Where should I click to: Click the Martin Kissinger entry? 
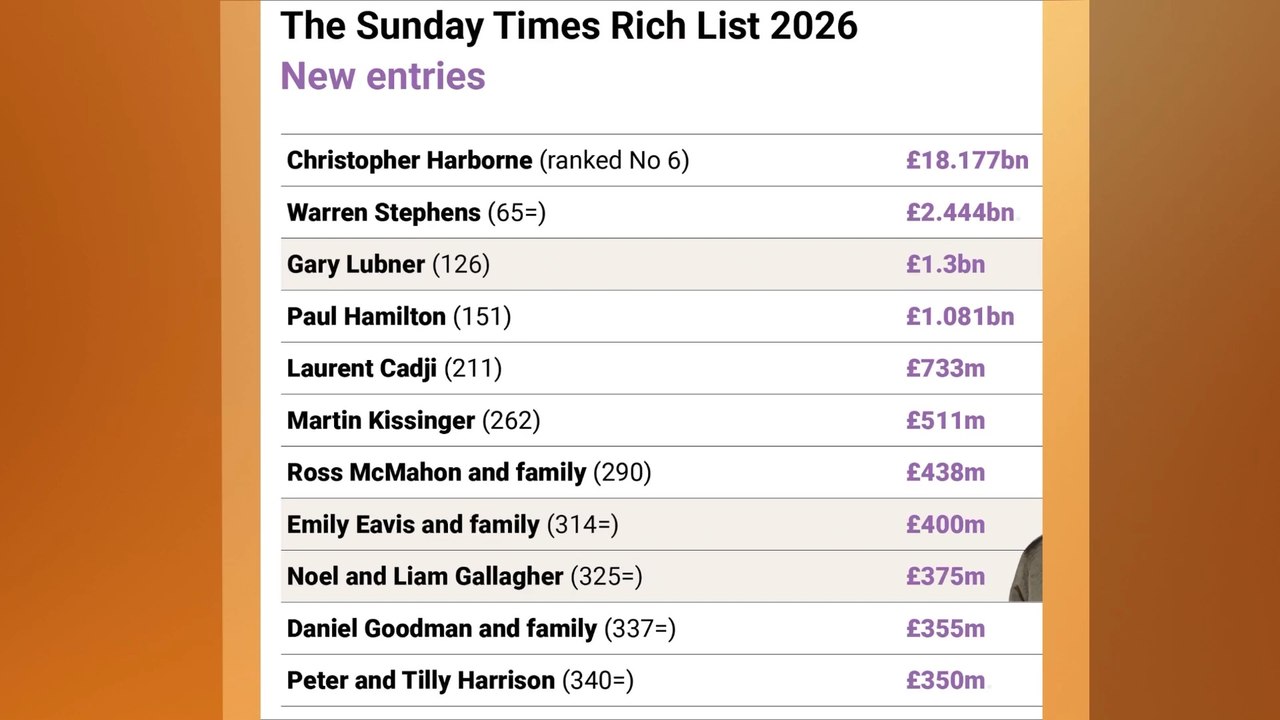pyautogui.click(x=661, y=420)
